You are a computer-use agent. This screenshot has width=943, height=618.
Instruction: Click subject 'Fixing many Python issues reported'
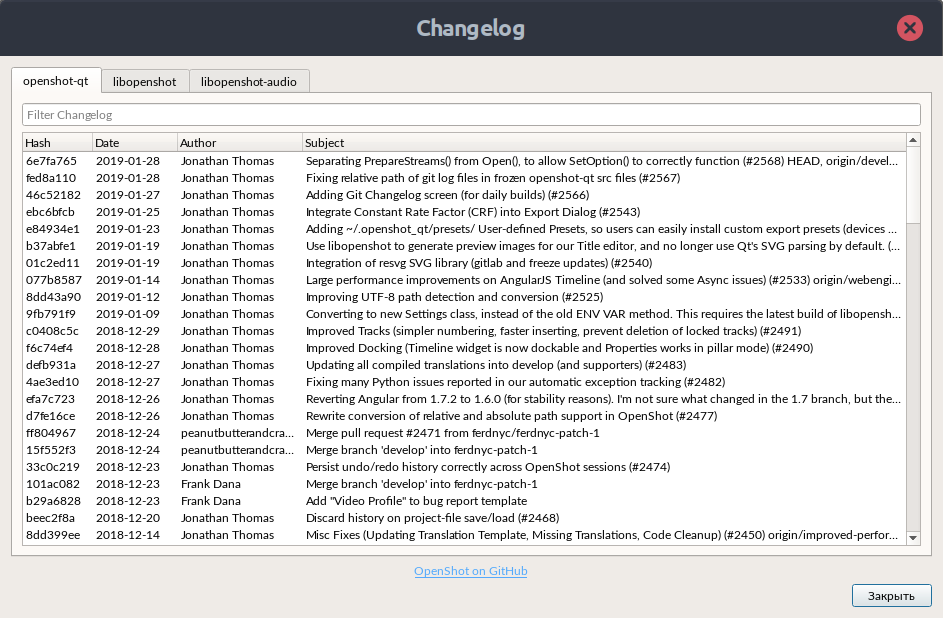tap(515, 382)
